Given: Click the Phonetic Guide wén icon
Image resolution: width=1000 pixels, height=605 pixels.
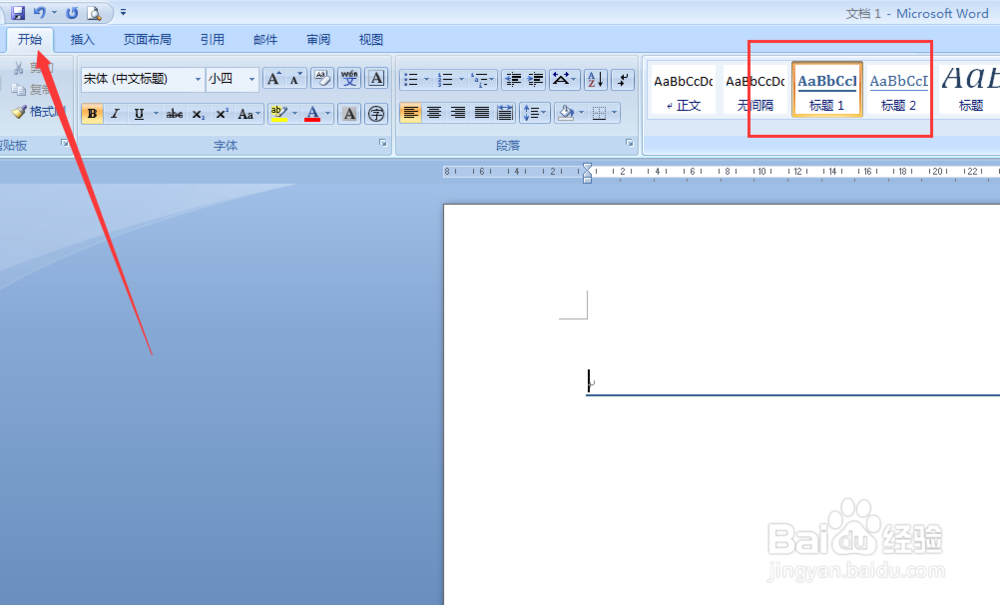Looking at the screenshot, I should tap(349, 78).
